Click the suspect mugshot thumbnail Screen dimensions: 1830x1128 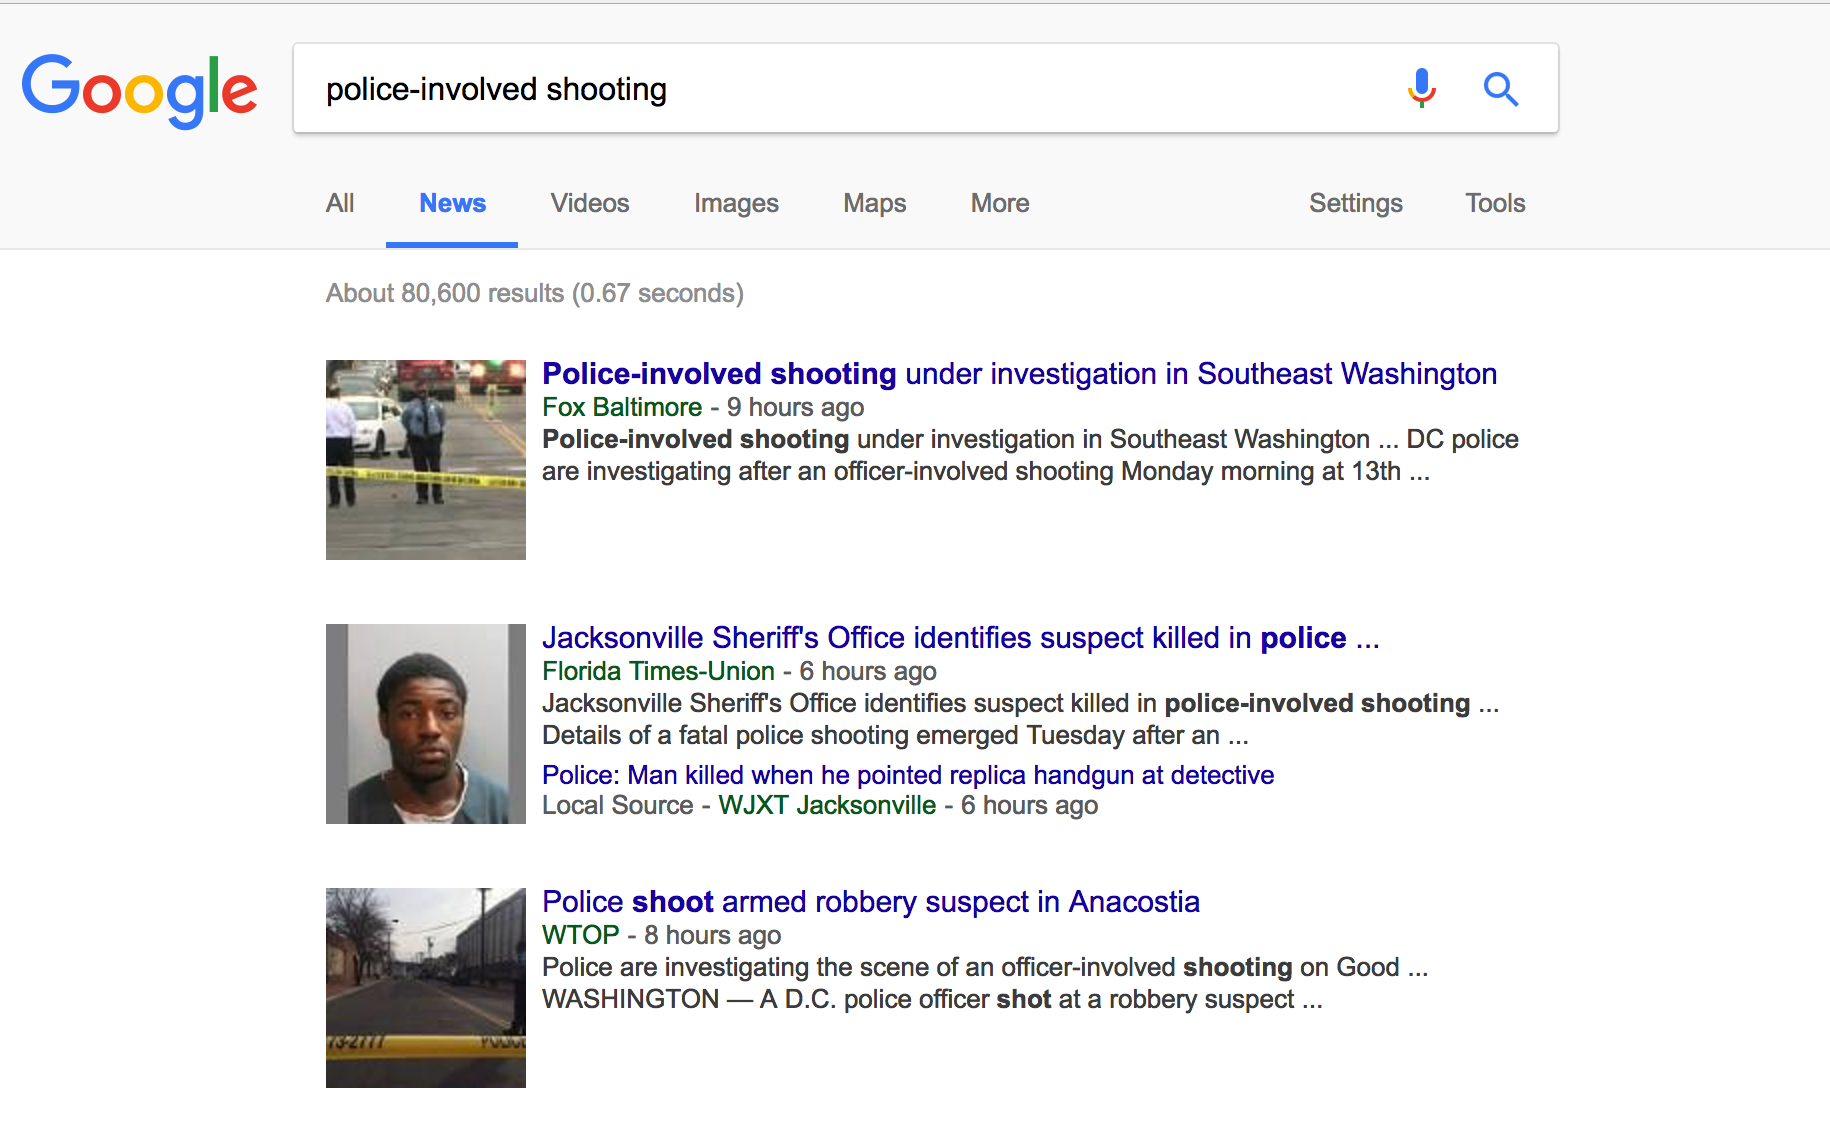click(426, 724)
